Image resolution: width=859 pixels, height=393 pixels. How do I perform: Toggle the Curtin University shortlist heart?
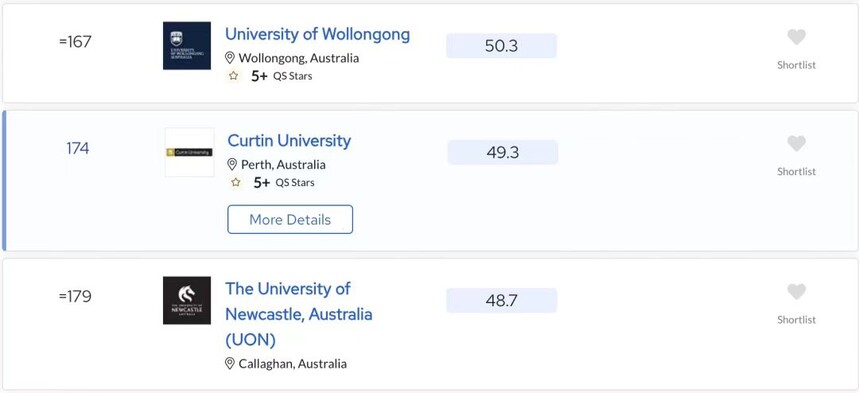[x=796, y=144]
